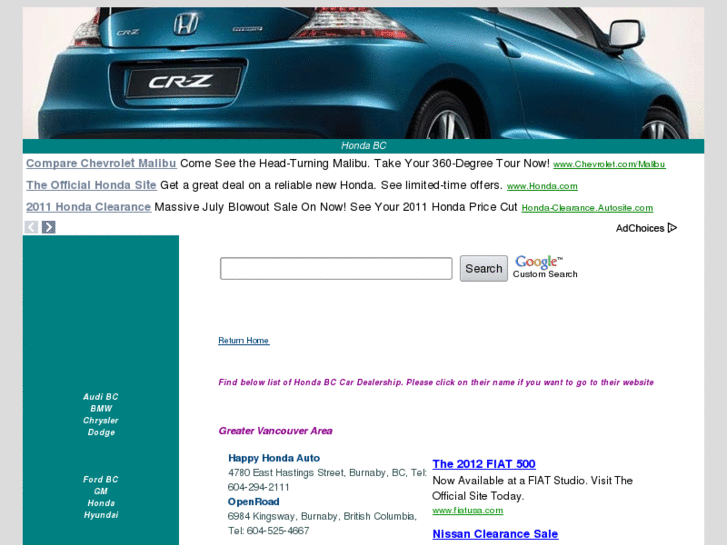
Task: Open the 2011 Honda Clearance ad link
Action: click(88, 207)
